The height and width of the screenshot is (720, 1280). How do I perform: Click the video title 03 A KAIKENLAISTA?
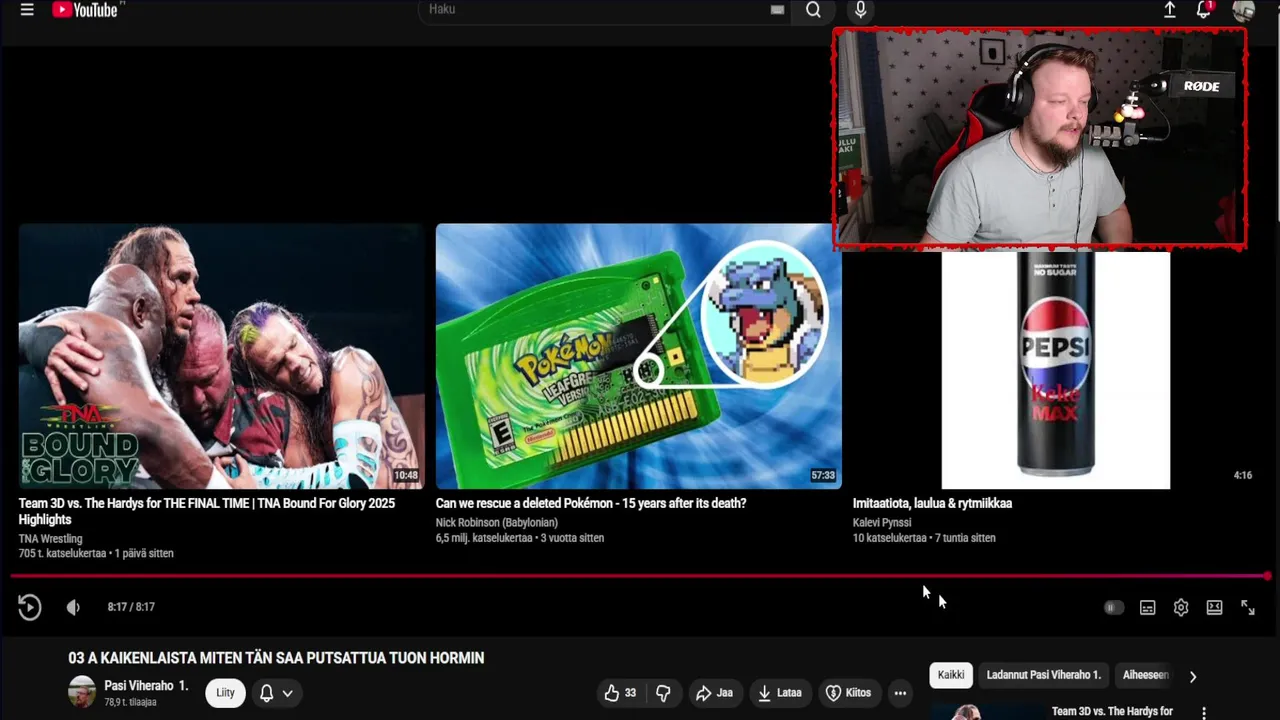click(x=276, y=658)
